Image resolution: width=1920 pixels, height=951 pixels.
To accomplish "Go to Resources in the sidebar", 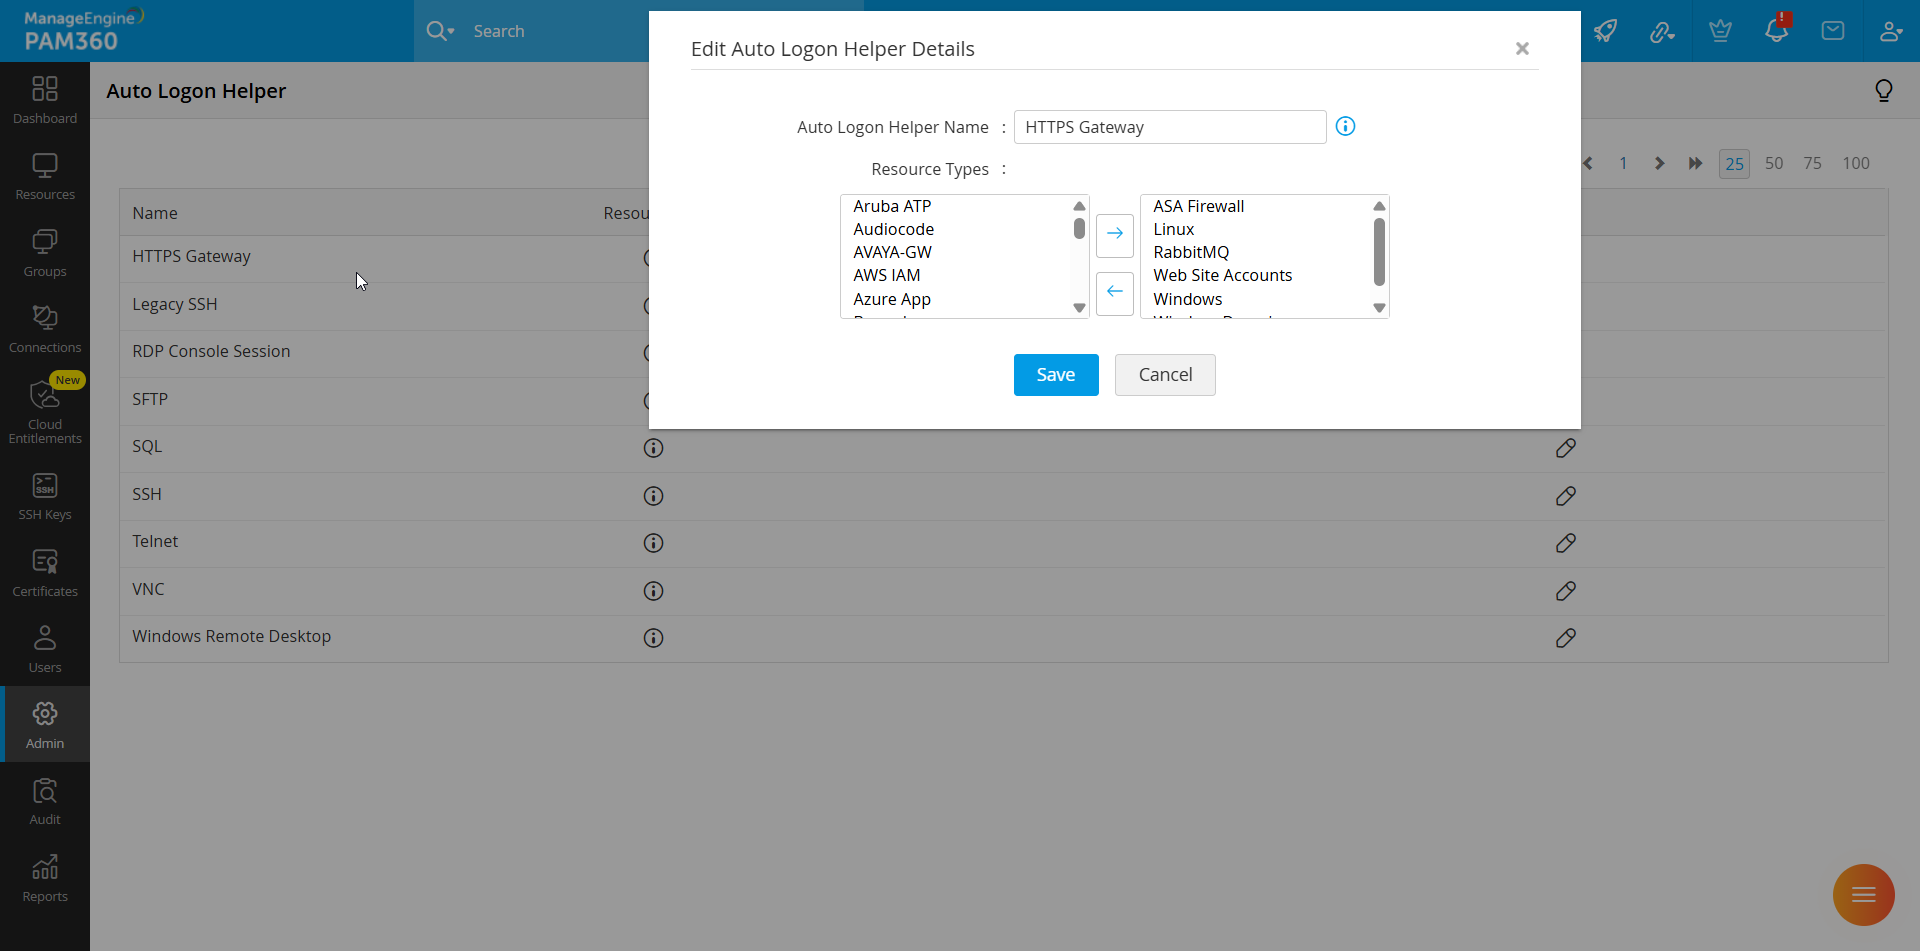I will point(45,177).
